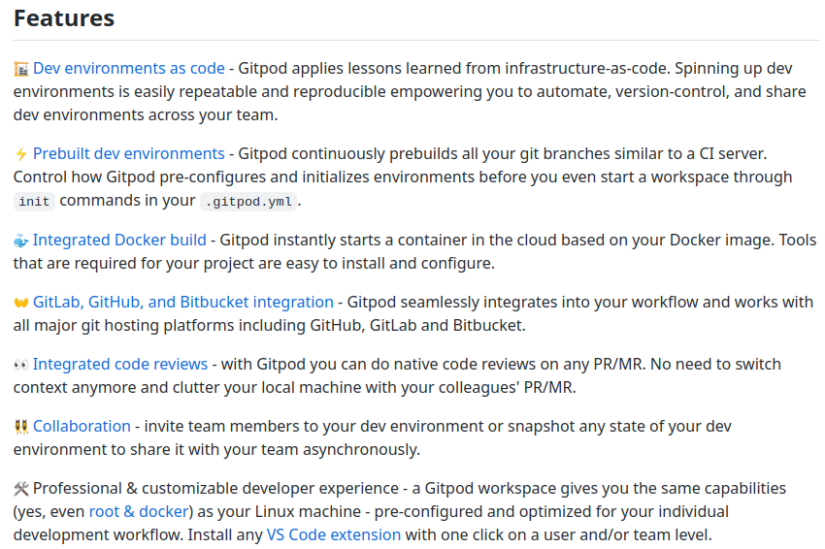The width and height of the screenshot is (825, 549).
Task: Open the Dev environments as code link
Action: click(129, 68)
